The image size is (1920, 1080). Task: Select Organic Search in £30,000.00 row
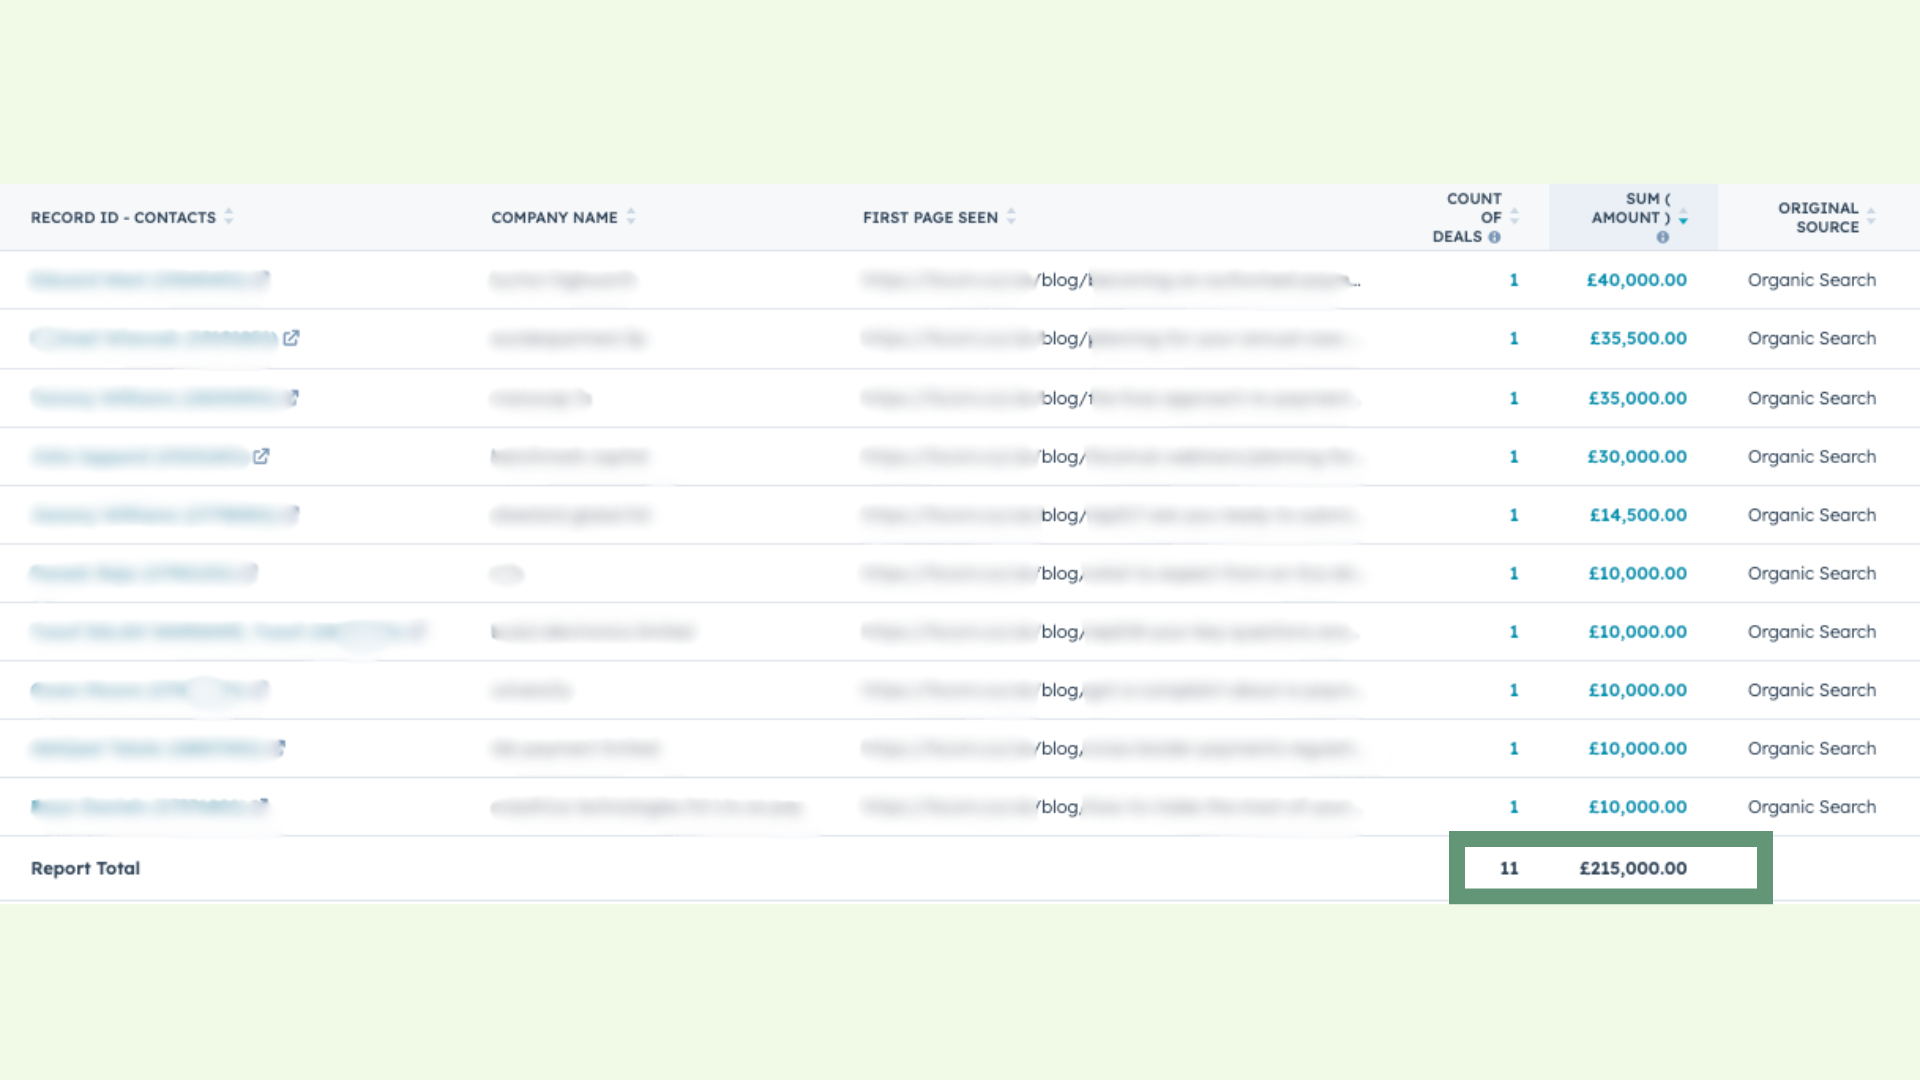tap(1811, 456)
